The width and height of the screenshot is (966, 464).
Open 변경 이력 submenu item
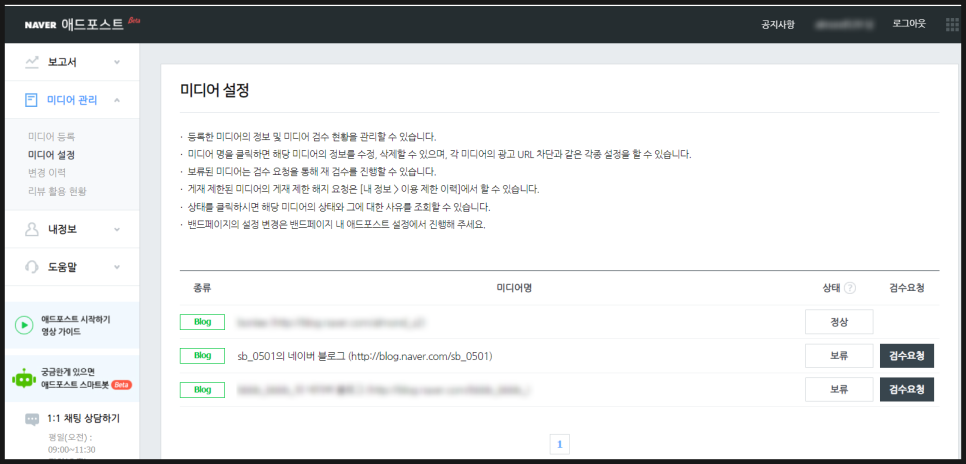pyautogui.click(x=47, y=173)
